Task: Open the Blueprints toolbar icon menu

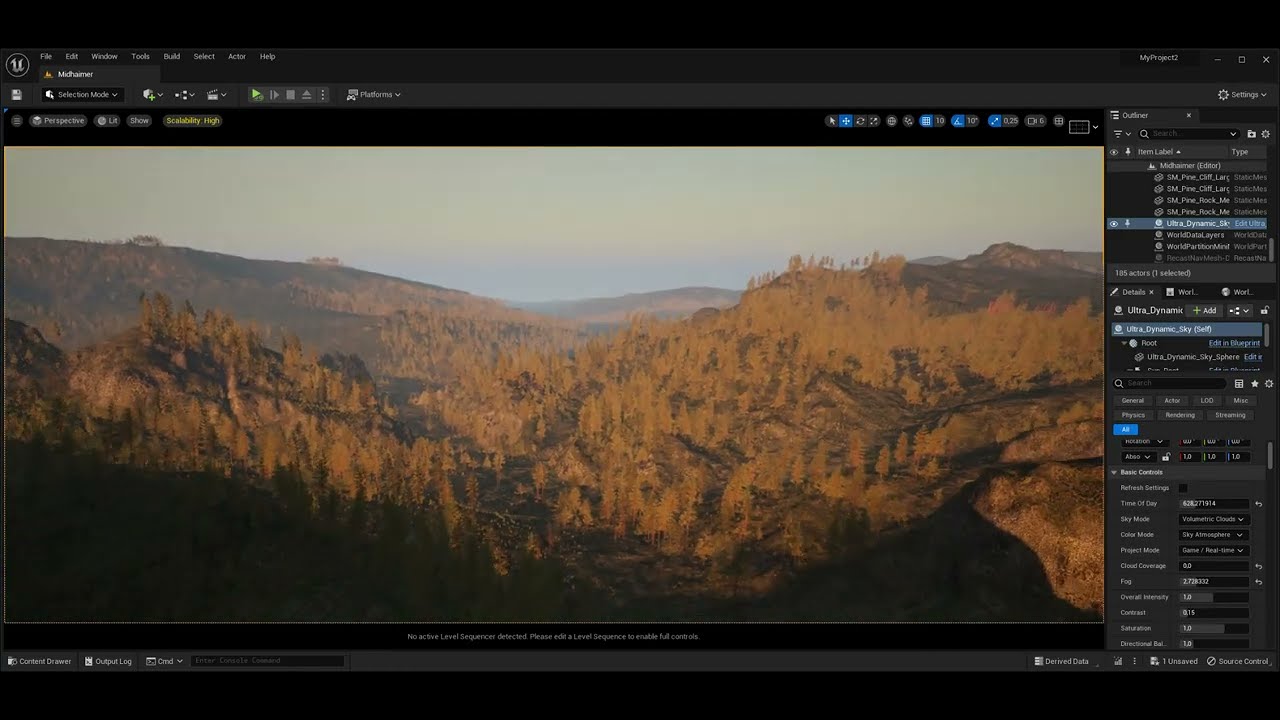Action: pos(184,94)
